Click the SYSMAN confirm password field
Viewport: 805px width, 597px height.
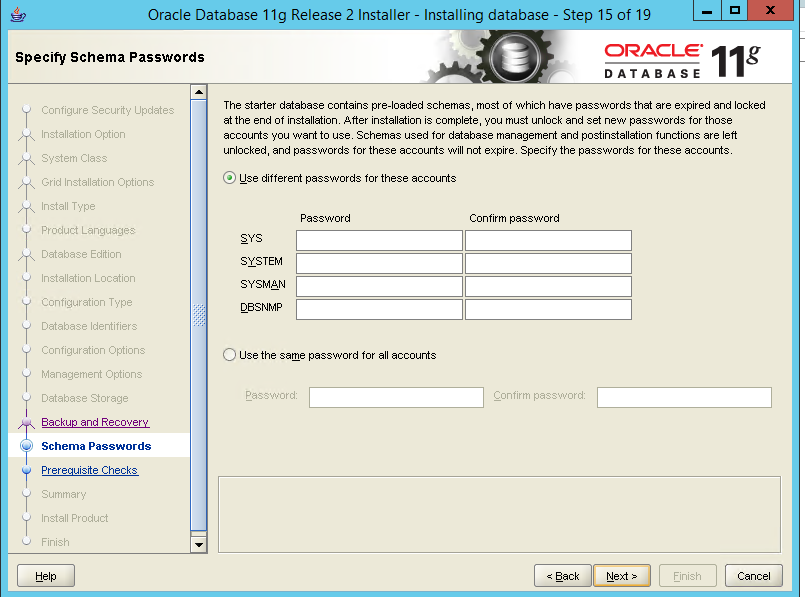548,286
